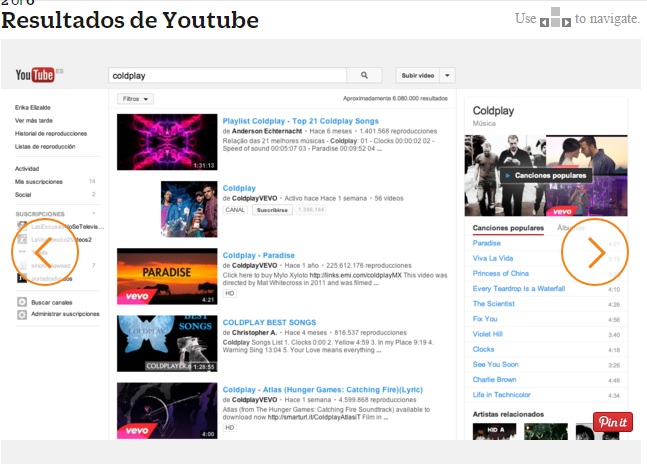
Task: Select the Canciones populares tab
Action: (x=508, y=228)
